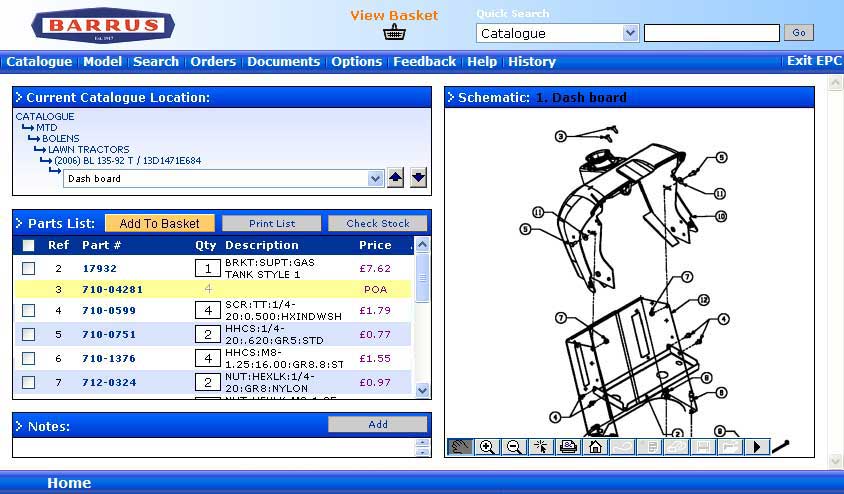The height and width of the screenshot is (494, 844).
Task: Click the Add To Basket button
Action: (159, 223)
